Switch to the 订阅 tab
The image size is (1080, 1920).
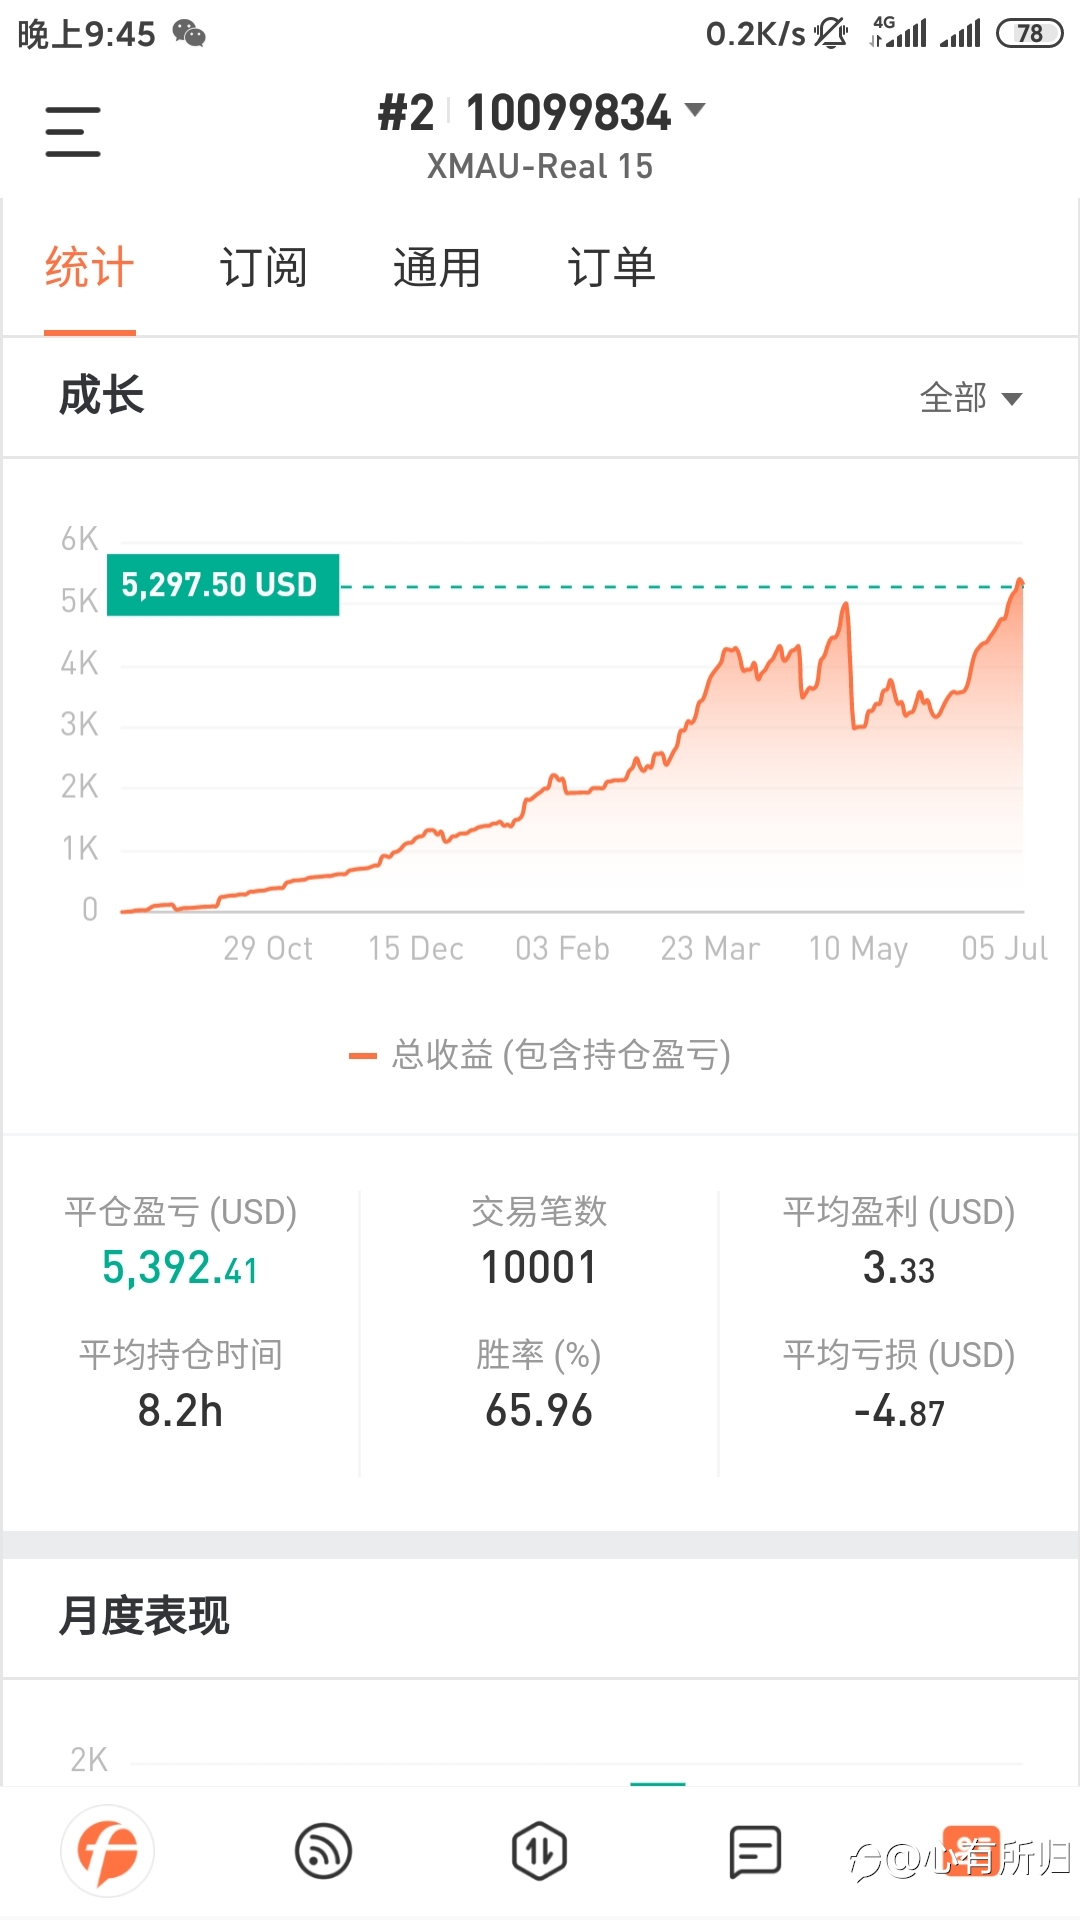click(263, 268)
